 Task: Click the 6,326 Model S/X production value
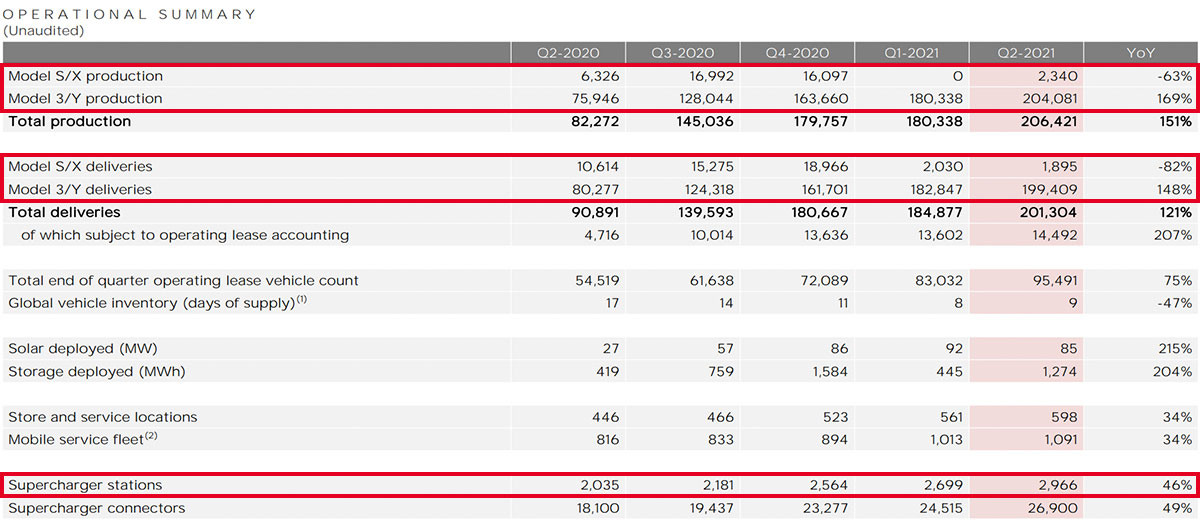(x=599, y=76)
